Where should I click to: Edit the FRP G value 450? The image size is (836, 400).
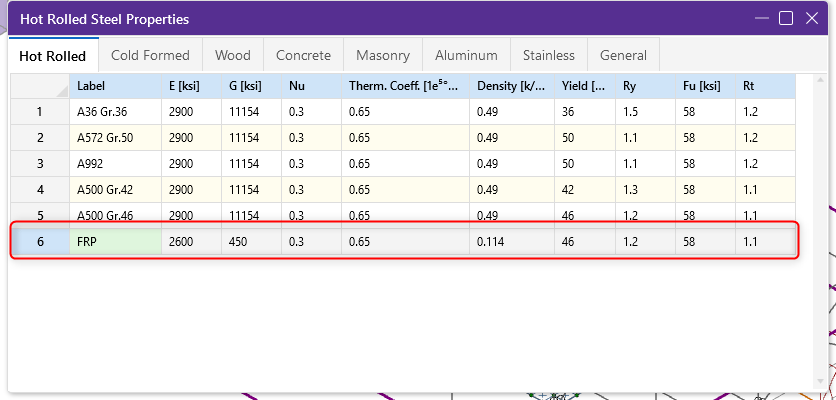(x=251, y=241)
